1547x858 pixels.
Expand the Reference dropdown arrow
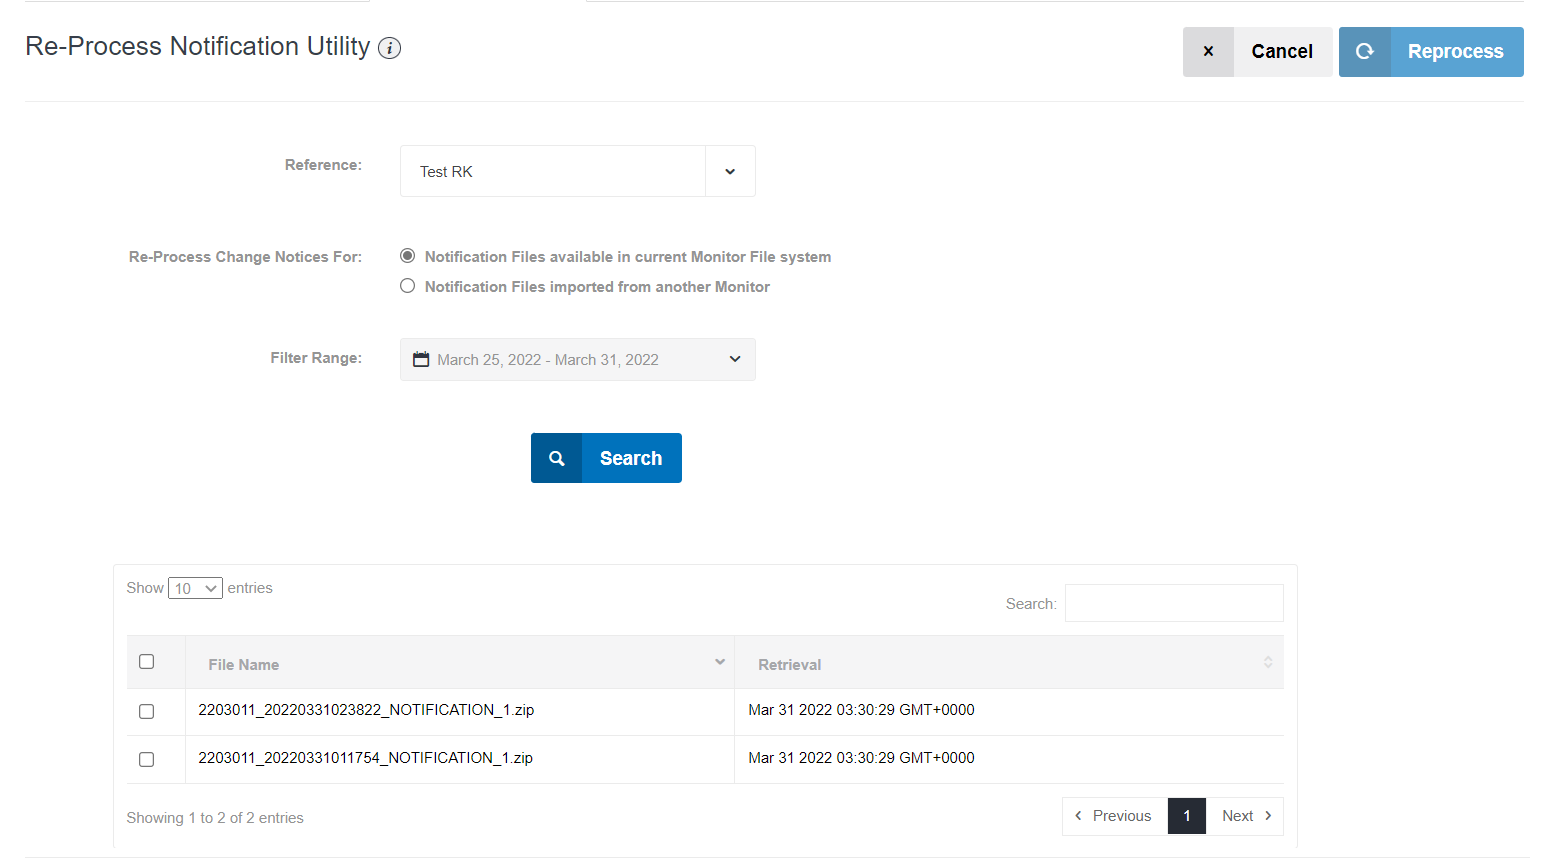730,171
